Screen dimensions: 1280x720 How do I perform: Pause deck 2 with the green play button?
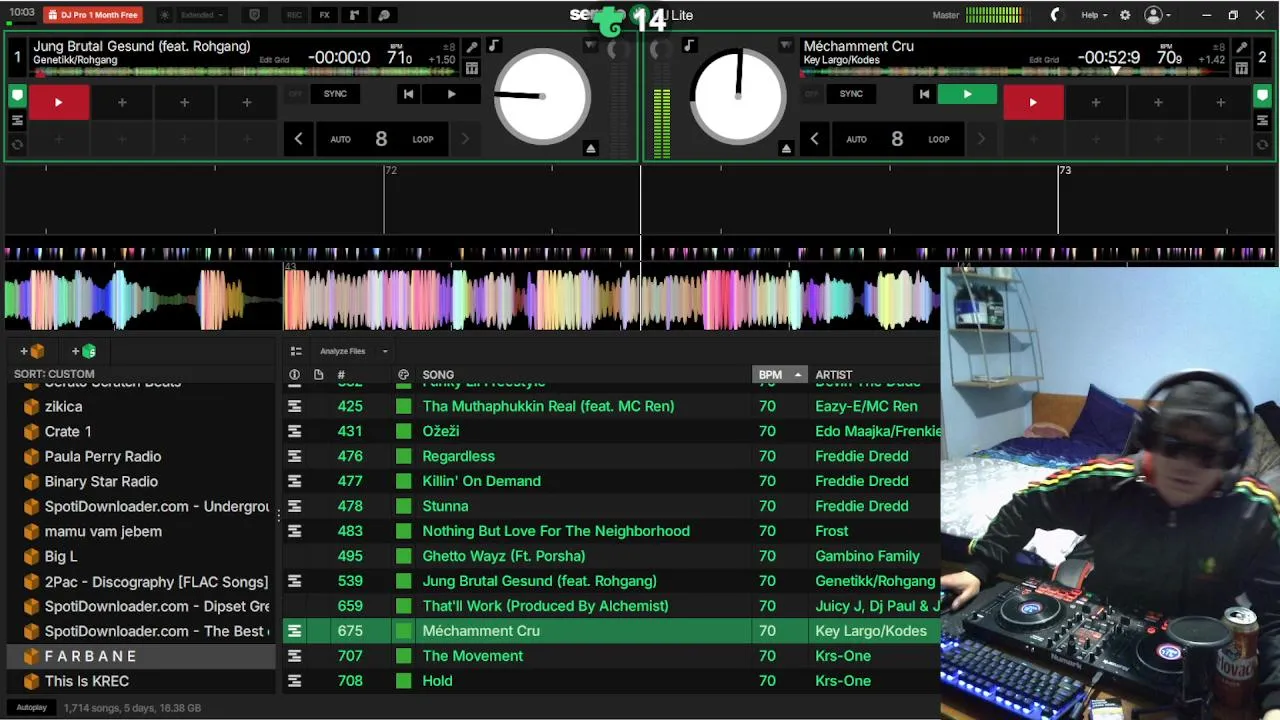(x=967, y=94)
